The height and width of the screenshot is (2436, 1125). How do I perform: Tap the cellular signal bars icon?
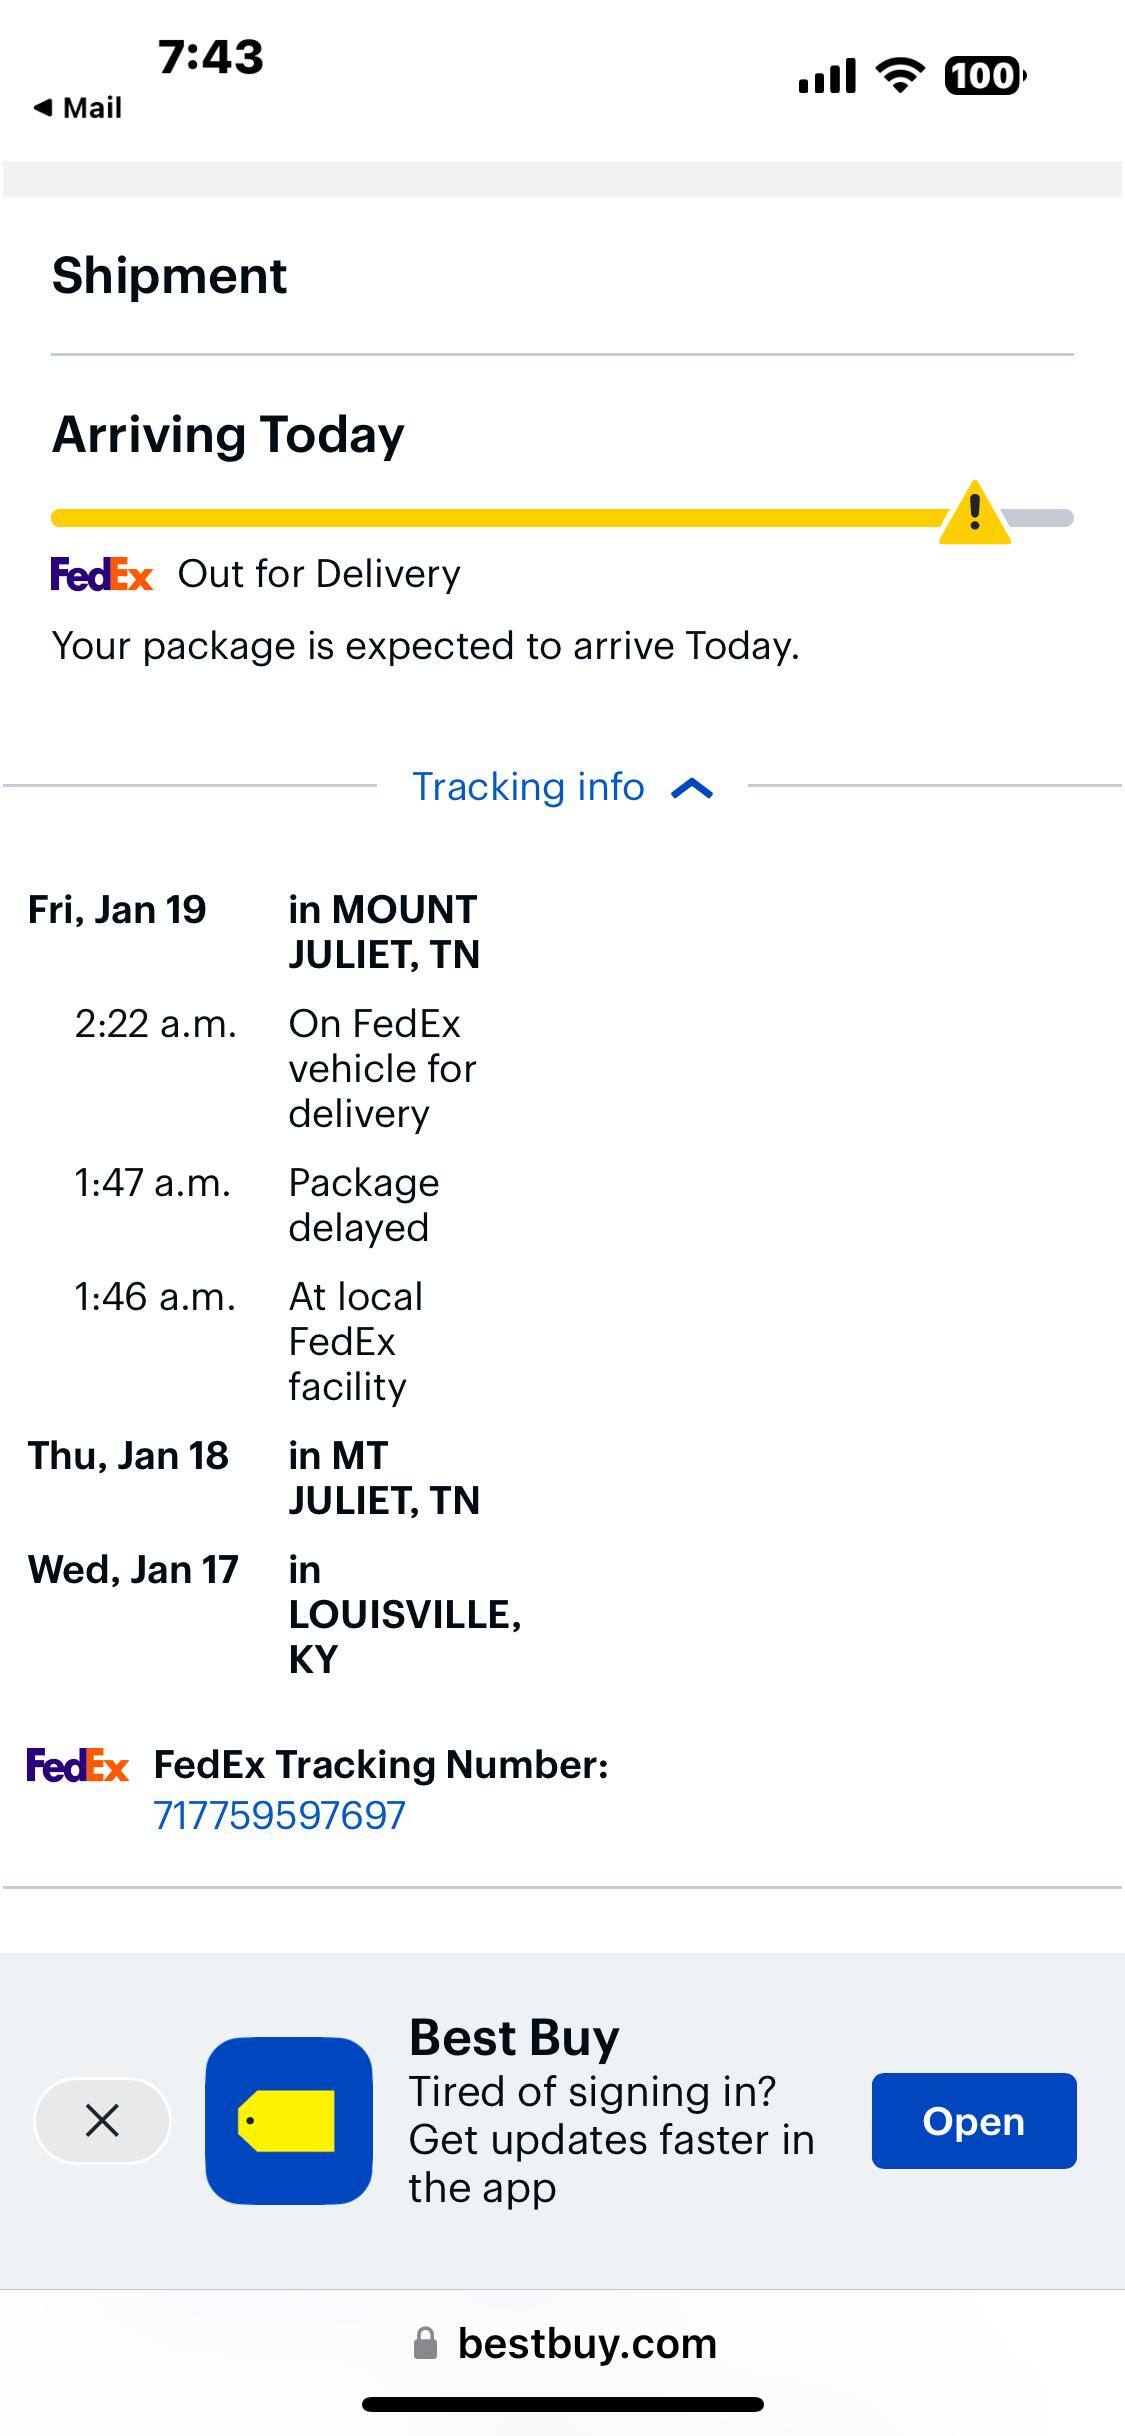pyautogui.click(x=827, y=76)
